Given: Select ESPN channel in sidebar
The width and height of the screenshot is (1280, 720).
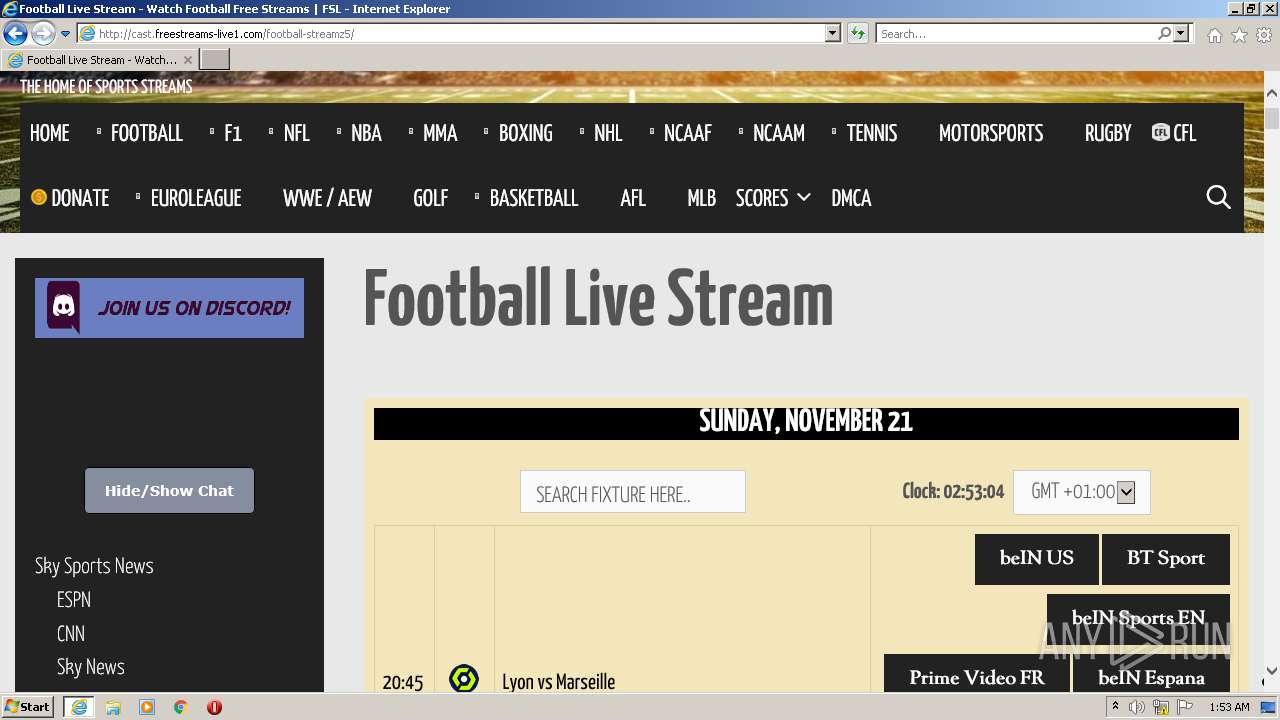Looking at the screenshot, I should click(x=74, y=600).
